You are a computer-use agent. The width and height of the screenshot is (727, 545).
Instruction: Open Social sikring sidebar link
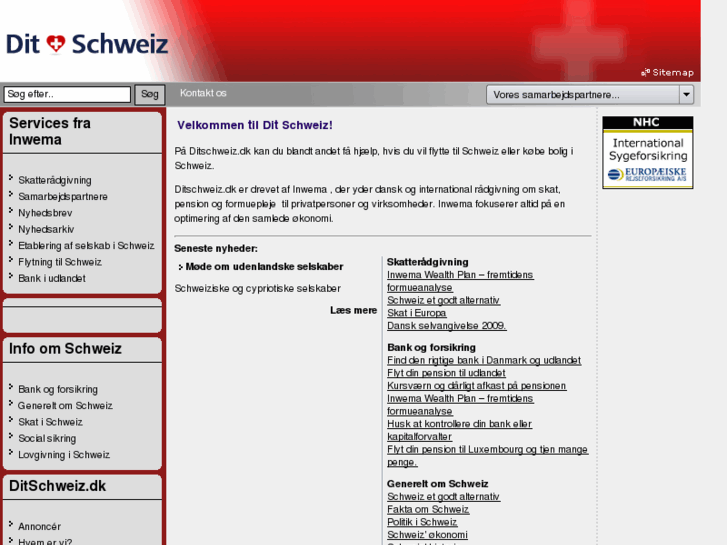pos(47,438)
